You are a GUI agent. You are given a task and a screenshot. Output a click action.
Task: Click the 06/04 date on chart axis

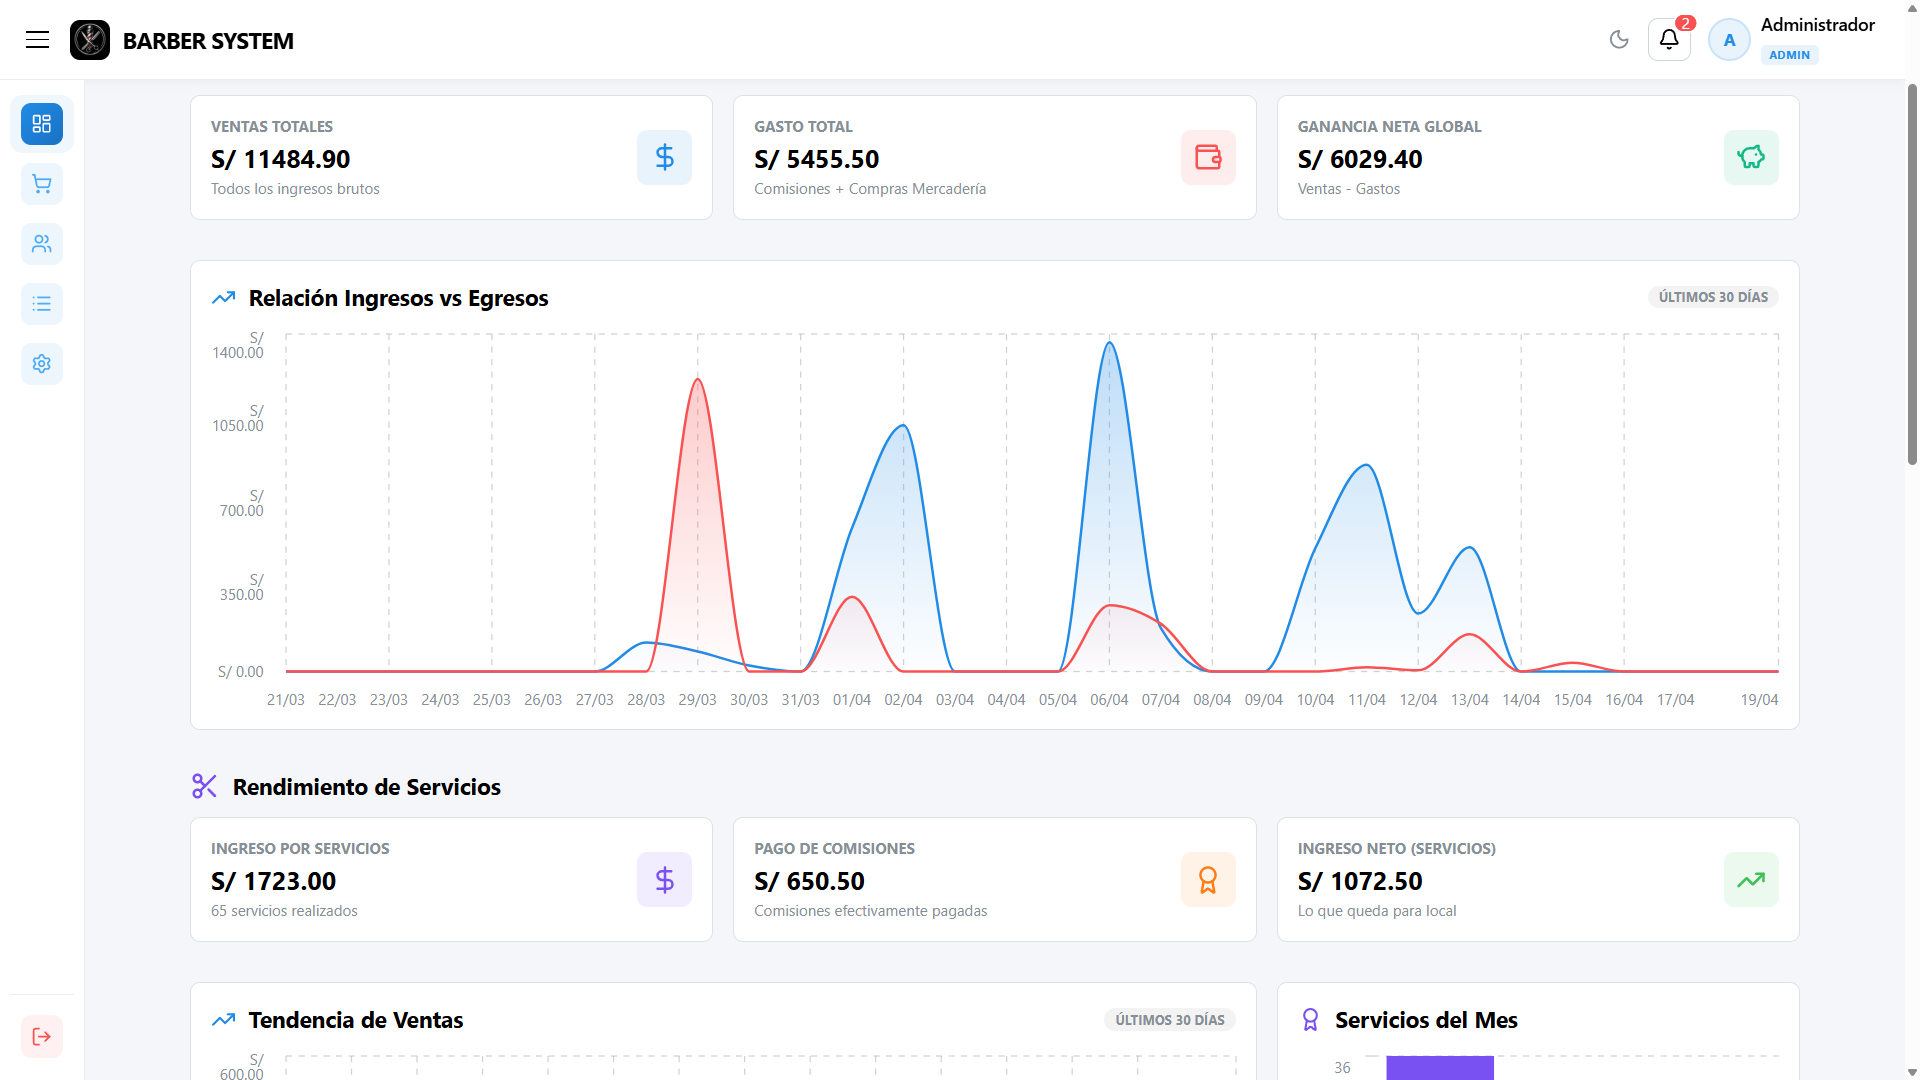click(x=1109, y=700)
